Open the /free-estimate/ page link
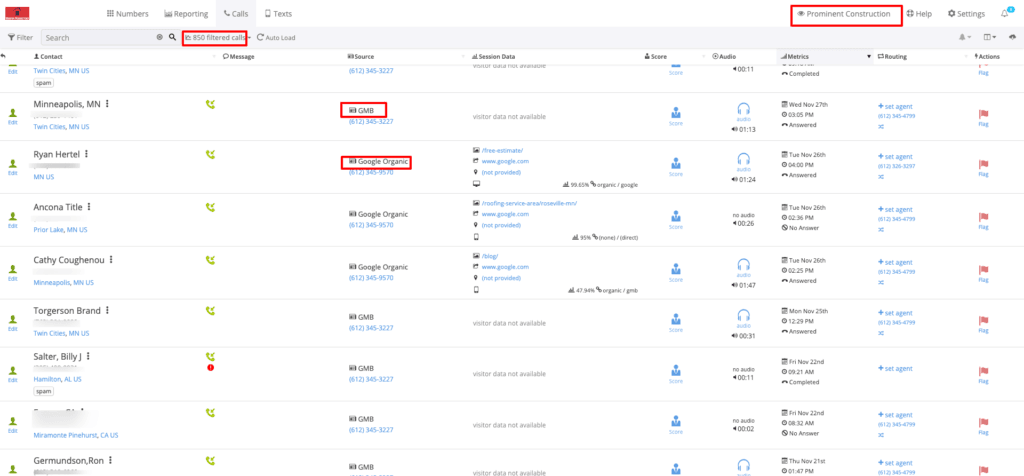1024x476 pixels. pyautogui.click(x=504, y=149)
